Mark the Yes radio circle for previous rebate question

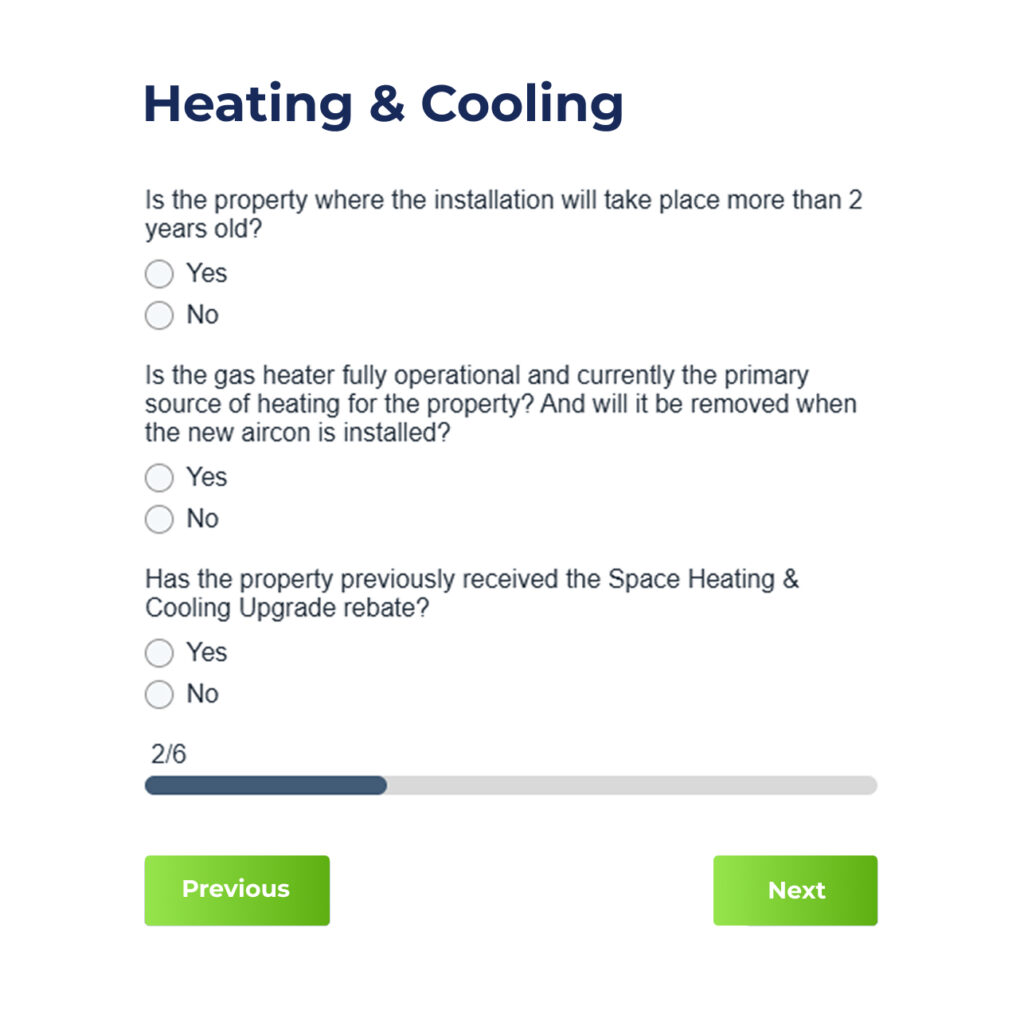click(x=159, y=653)
